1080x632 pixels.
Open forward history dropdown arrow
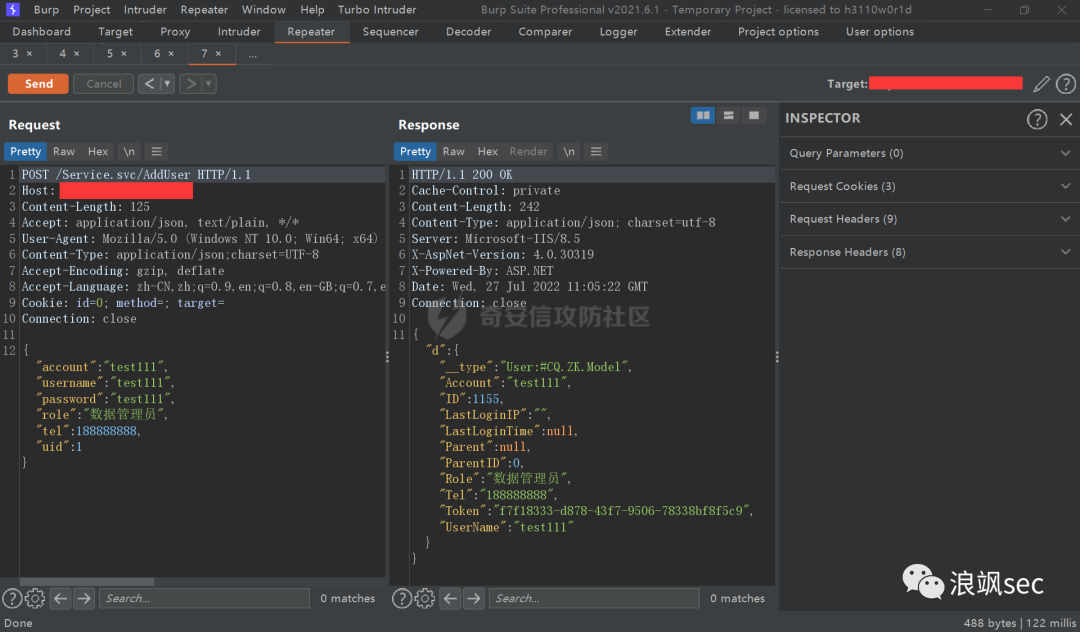tap(209, 84)
